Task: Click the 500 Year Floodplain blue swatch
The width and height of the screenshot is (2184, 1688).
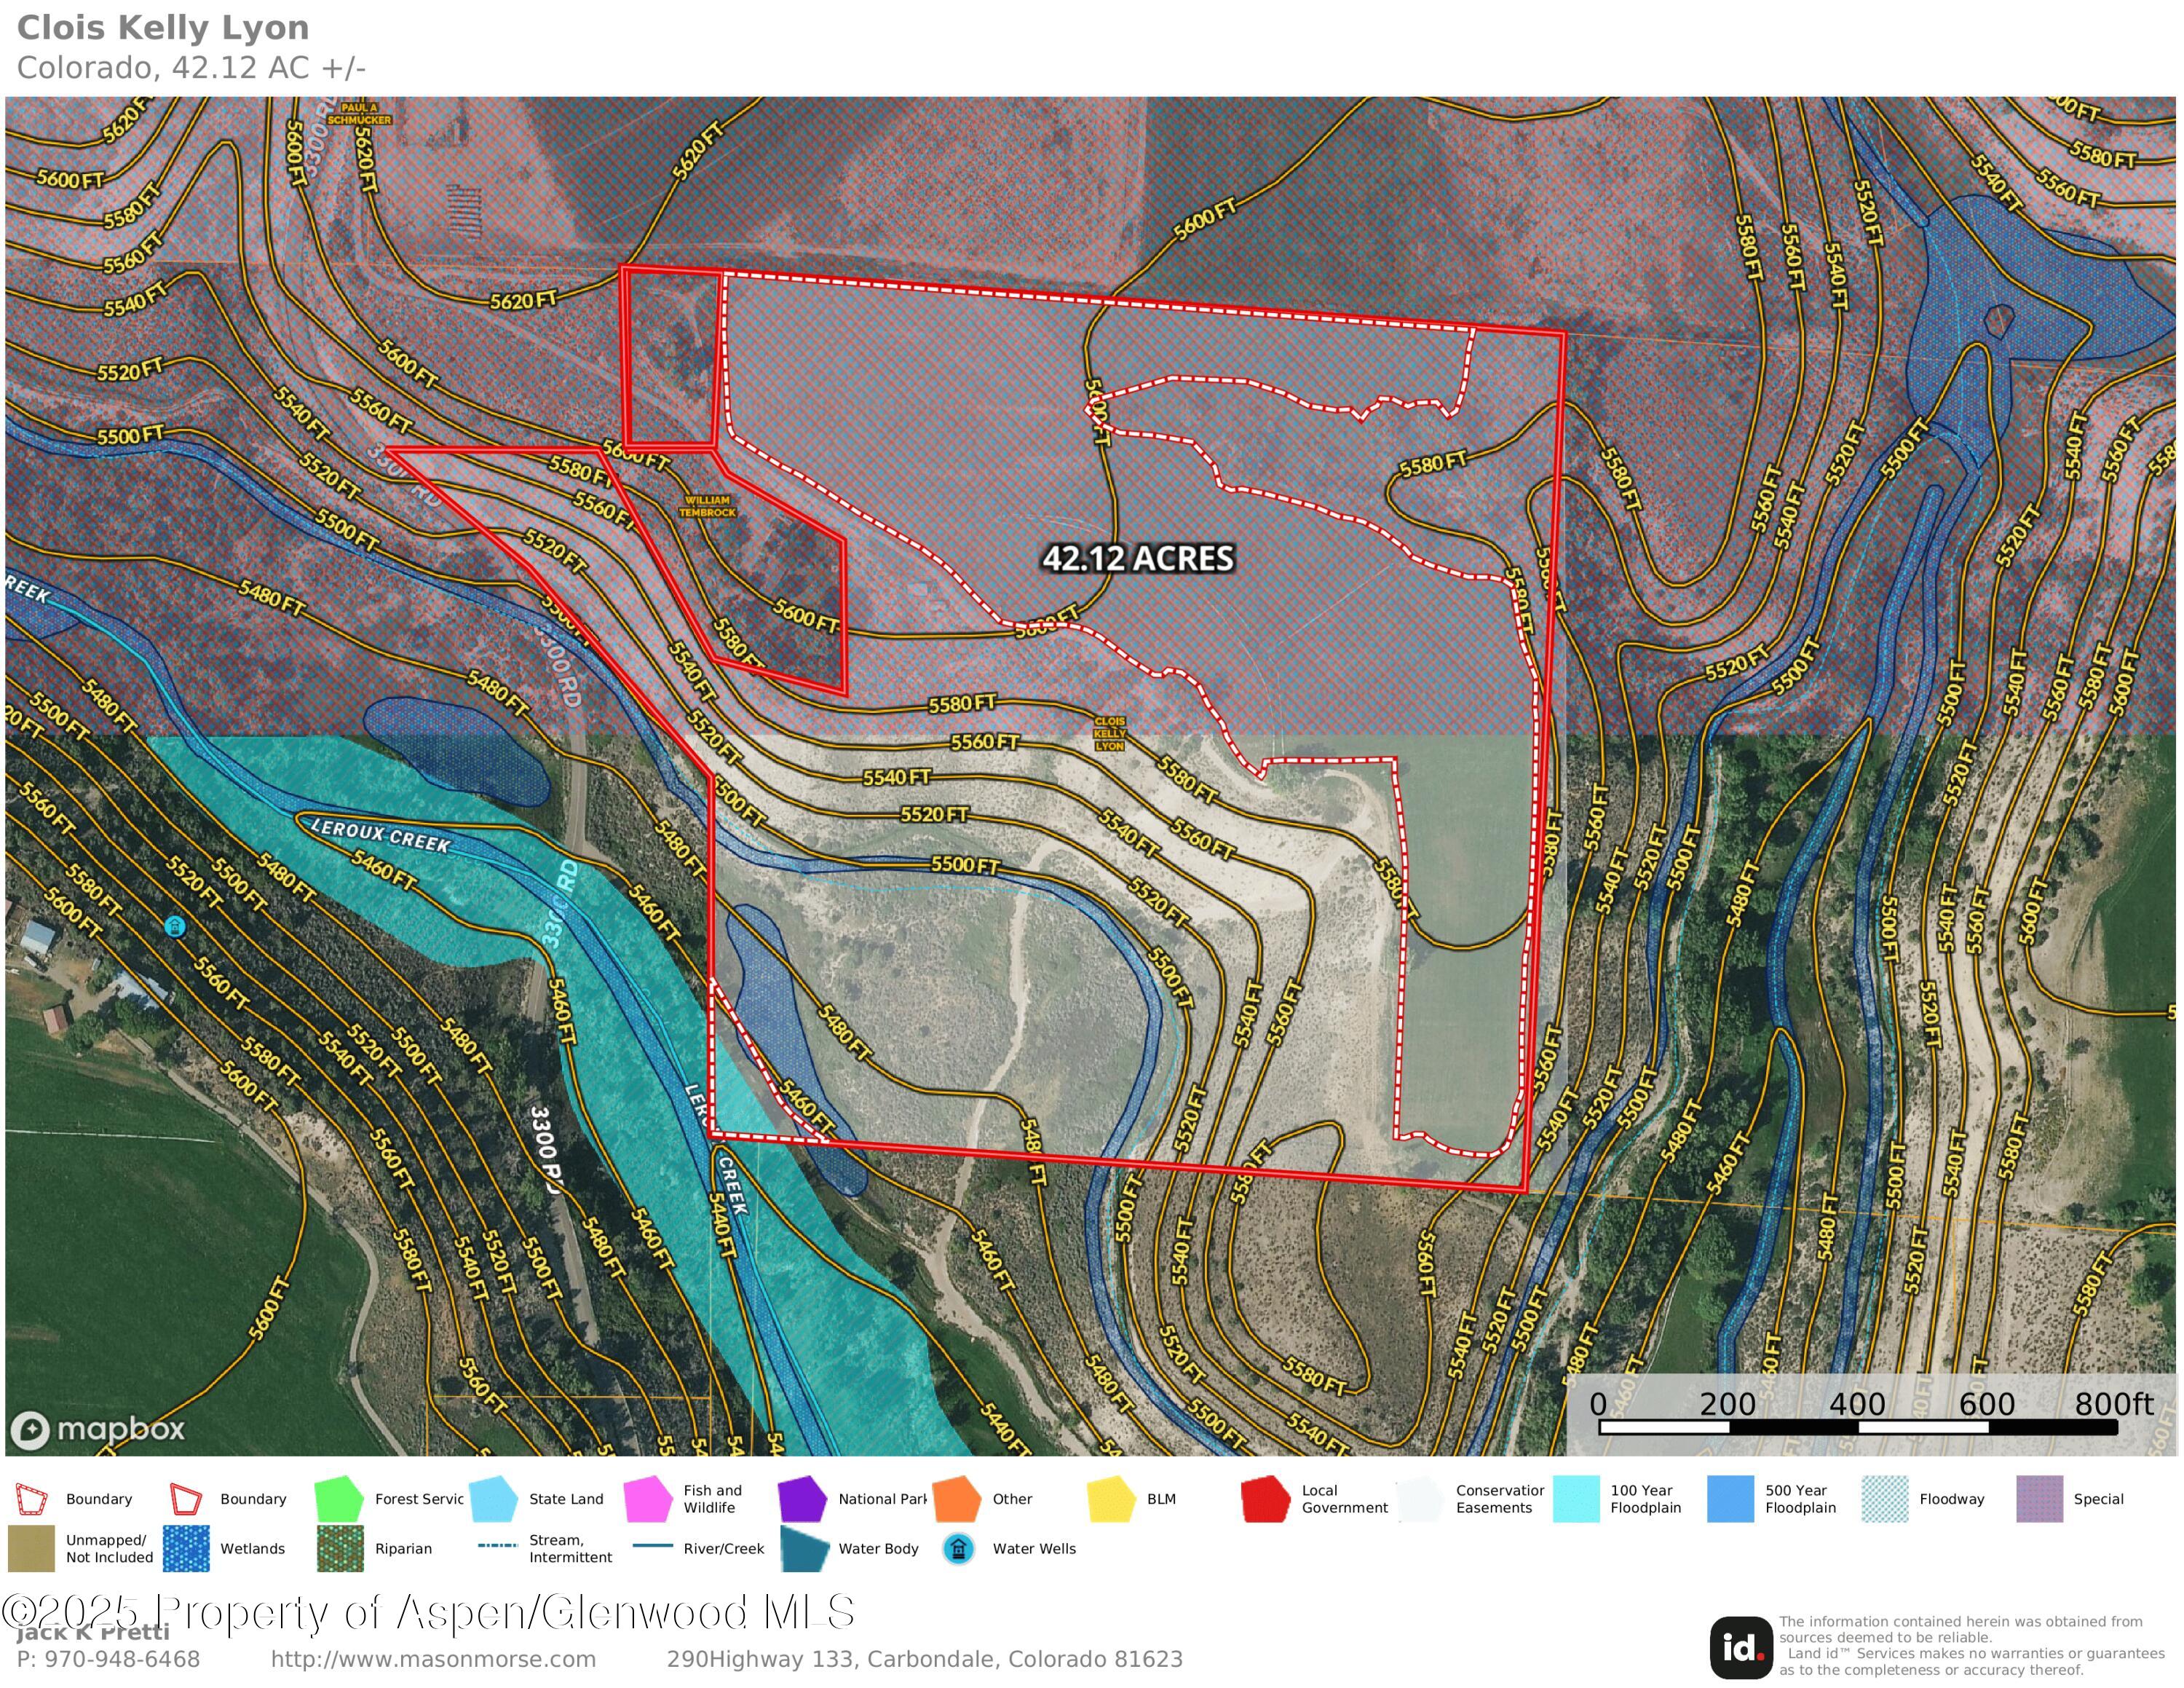Action: click(1731, 1499)
